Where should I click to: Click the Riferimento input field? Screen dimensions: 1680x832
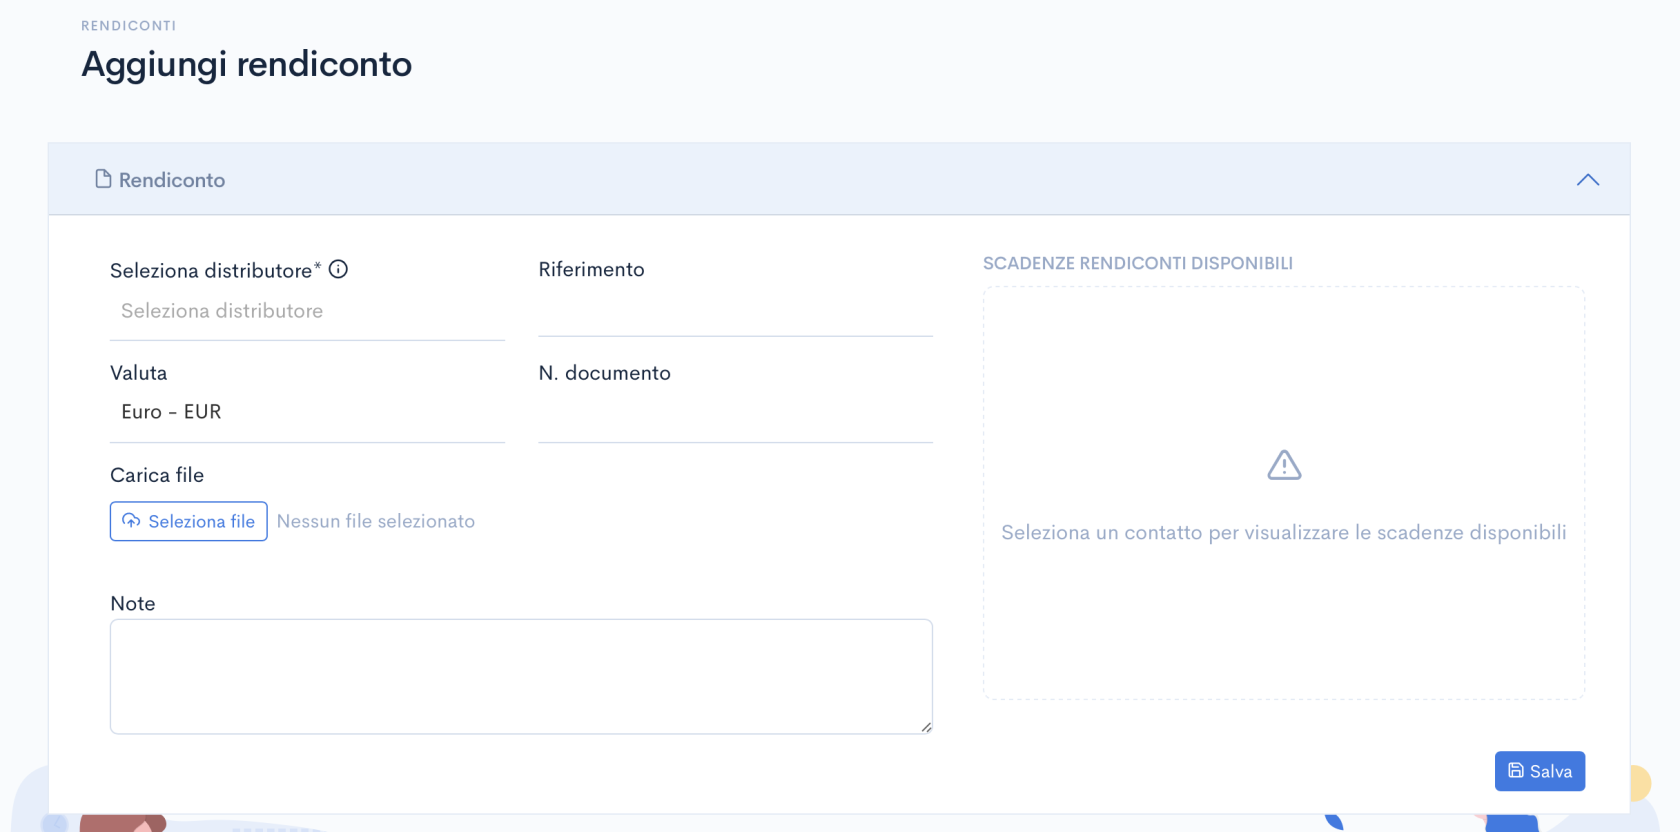click(735, 311)
